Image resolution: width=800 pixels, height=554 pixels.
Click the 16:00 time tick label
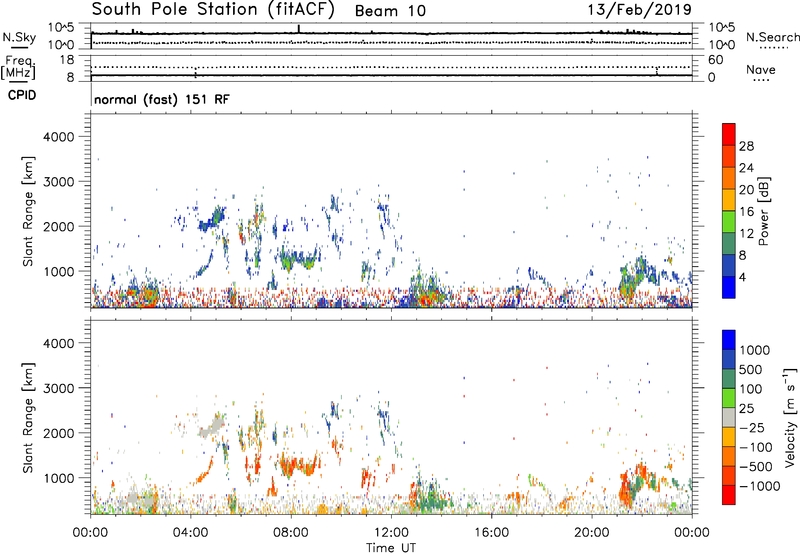click(491, 533)
